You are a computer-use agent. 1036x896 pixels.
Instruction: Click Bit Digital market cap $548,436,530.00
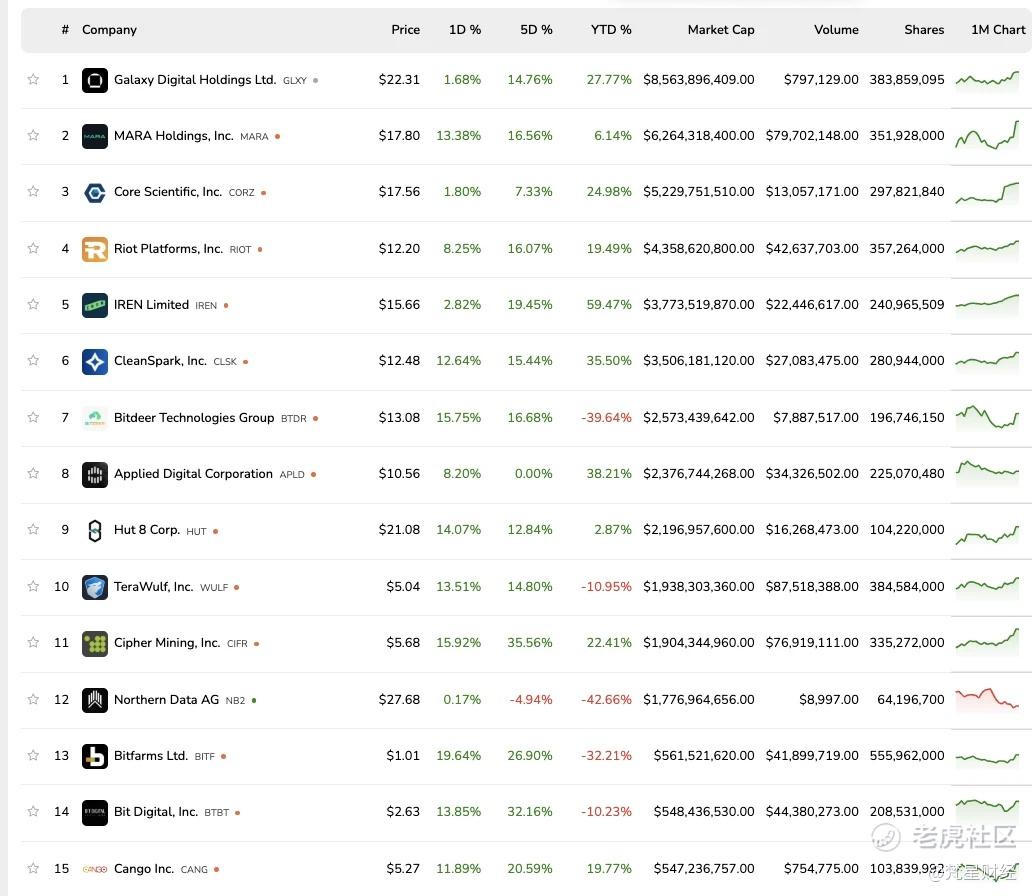(704, 812)
